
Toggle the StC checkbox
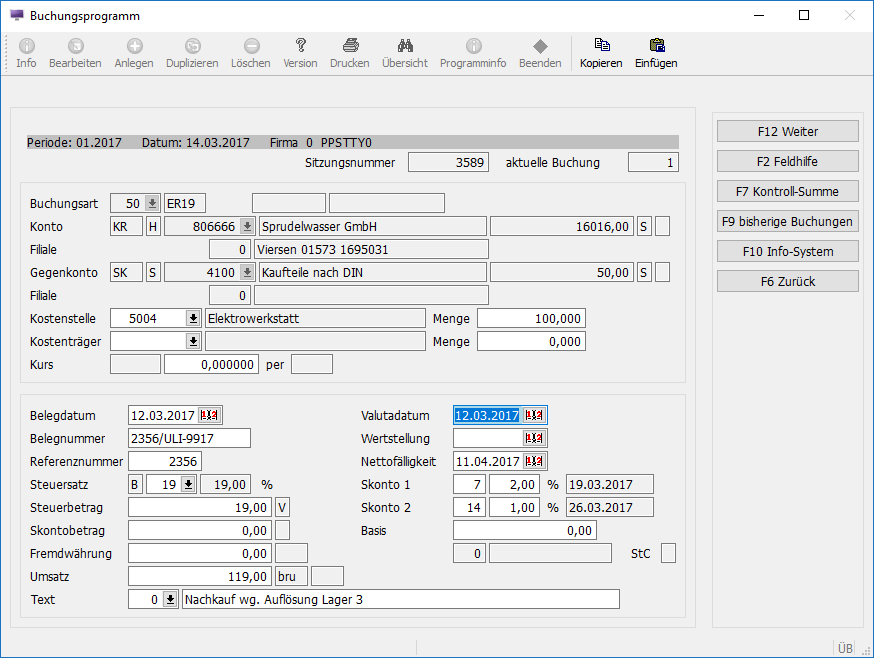point(668,553)
